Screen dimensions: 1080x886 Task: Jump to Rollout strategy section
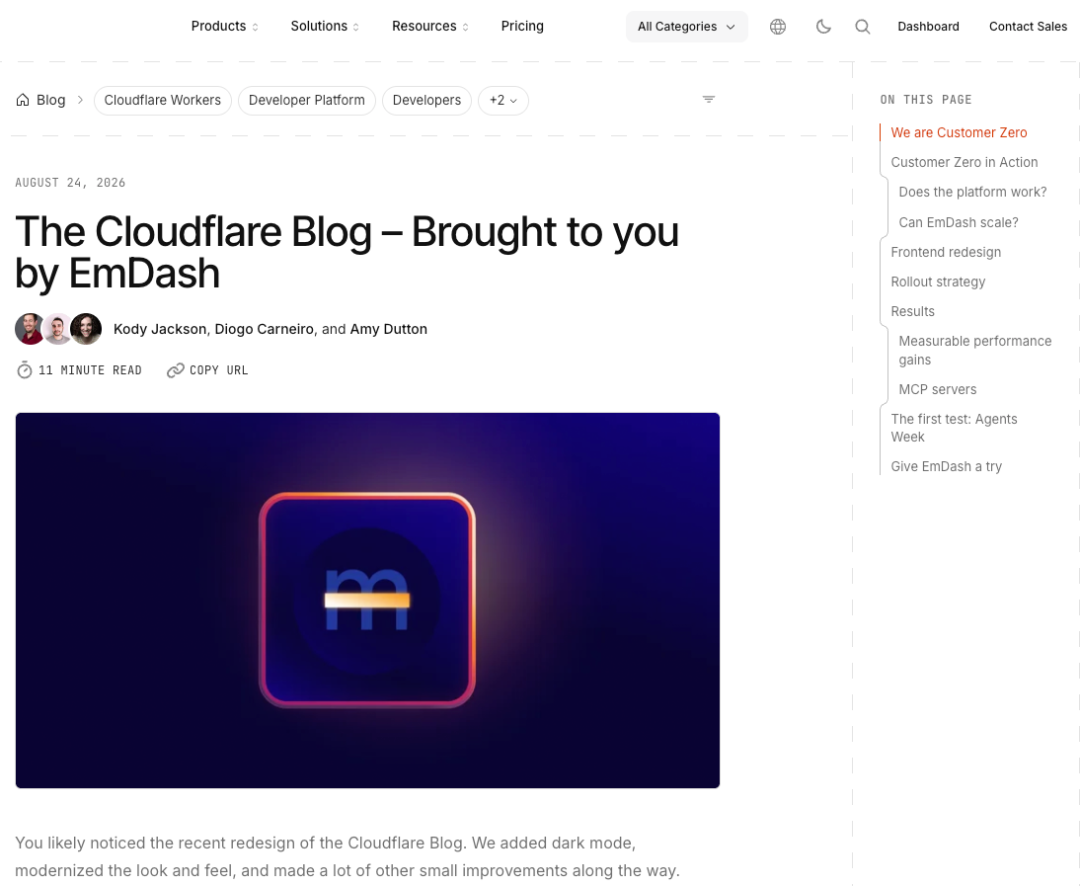(937, 282)
